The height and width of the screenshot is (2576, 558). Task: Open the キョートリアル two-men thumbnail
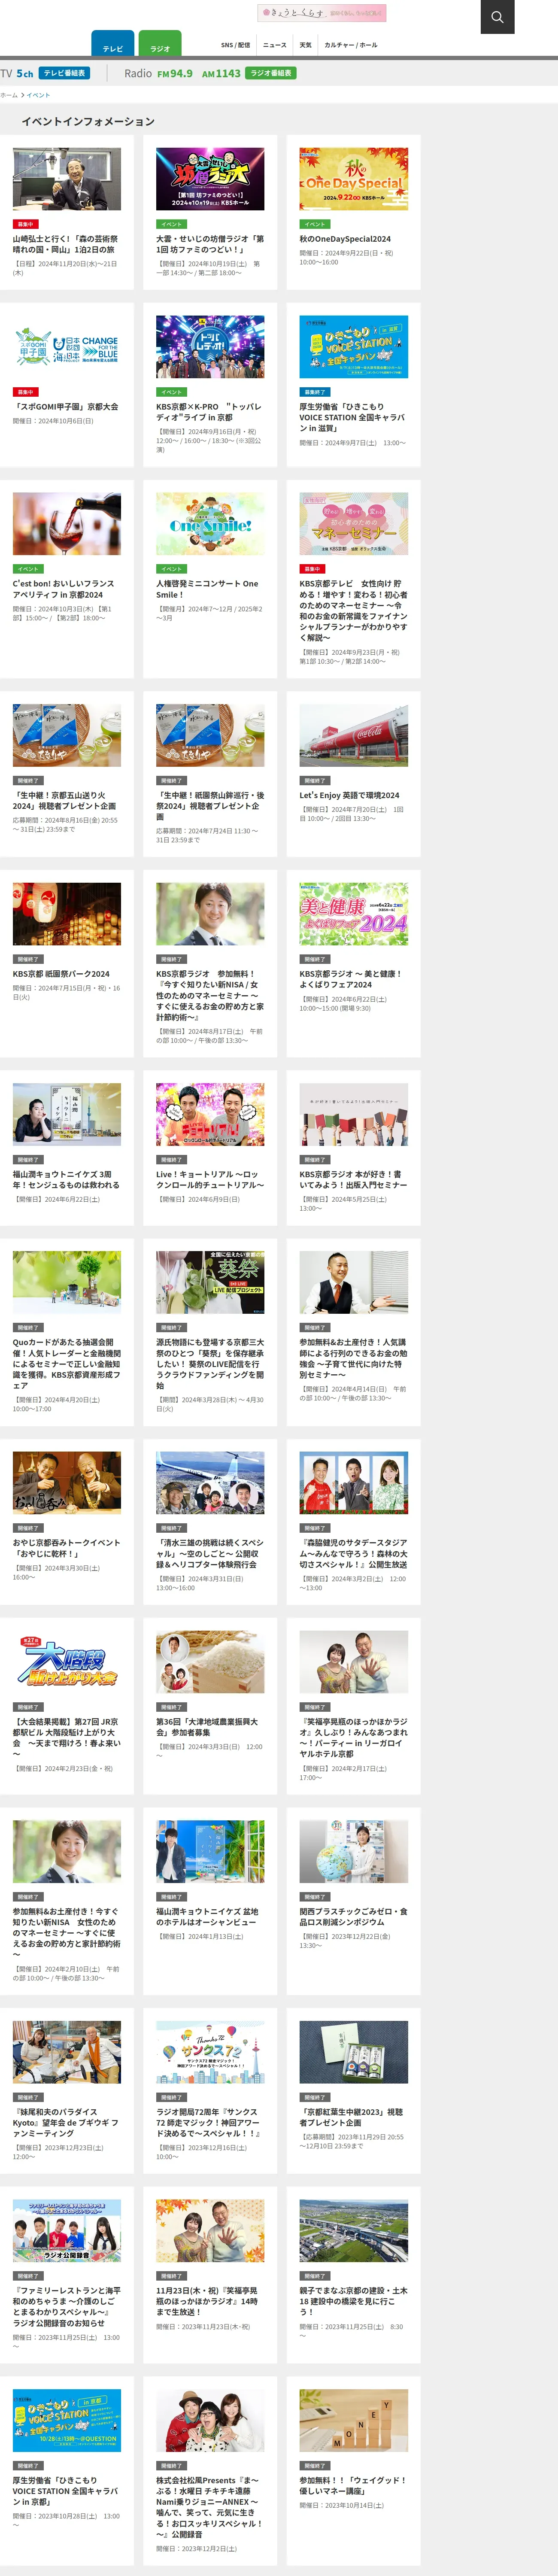point(210,1115)
